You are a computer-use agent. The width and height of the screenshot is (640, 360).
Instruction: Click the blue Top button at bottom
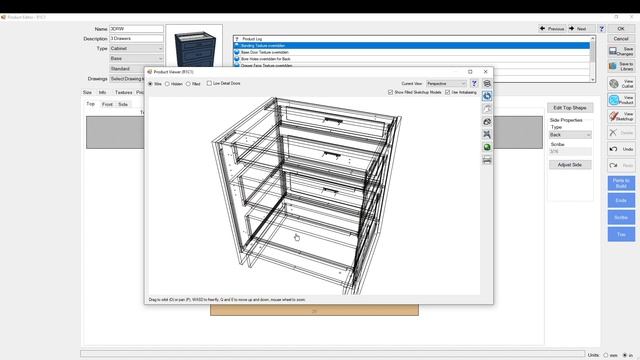(x=621, y=235)
